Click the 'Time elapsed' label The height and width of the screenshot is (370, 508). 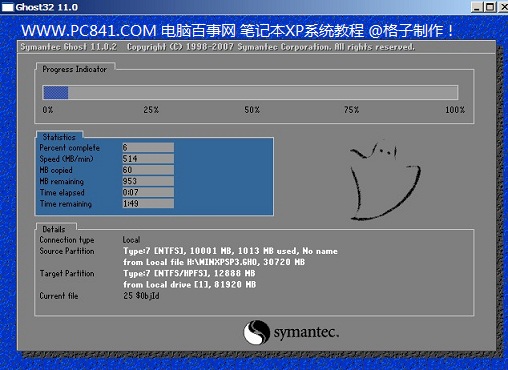(62, 193)
